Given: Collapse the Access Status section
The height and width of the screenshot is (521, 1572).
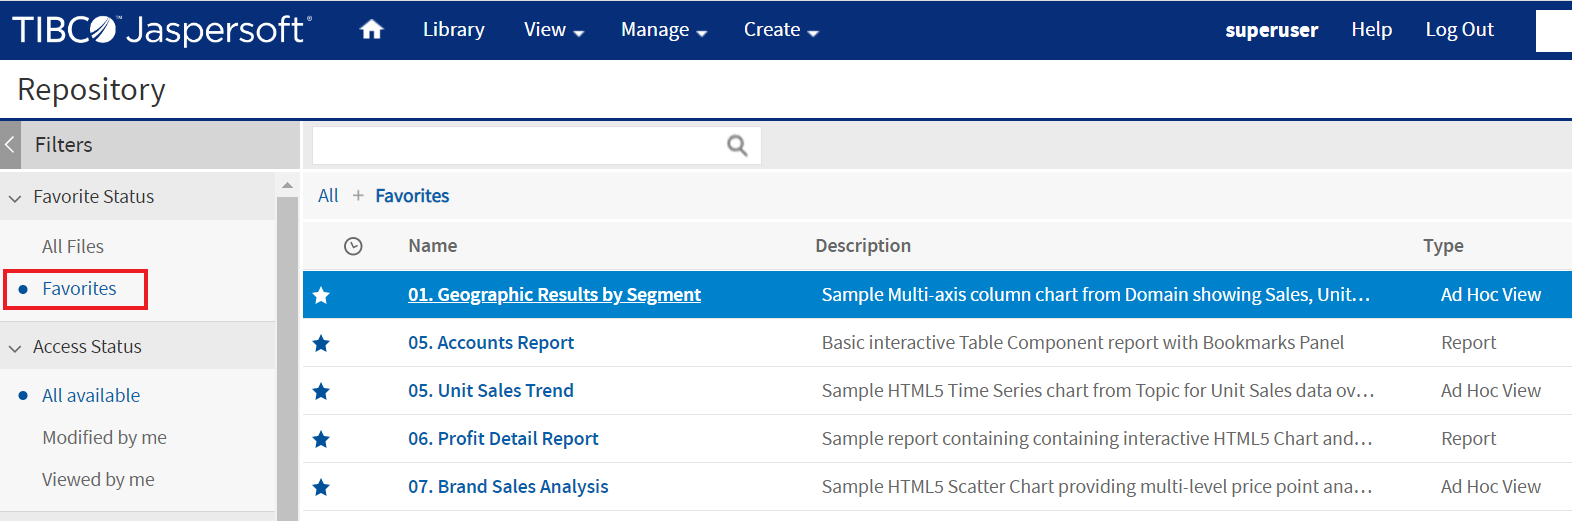Looking at the screenshot, I should [x=15, y=348].
